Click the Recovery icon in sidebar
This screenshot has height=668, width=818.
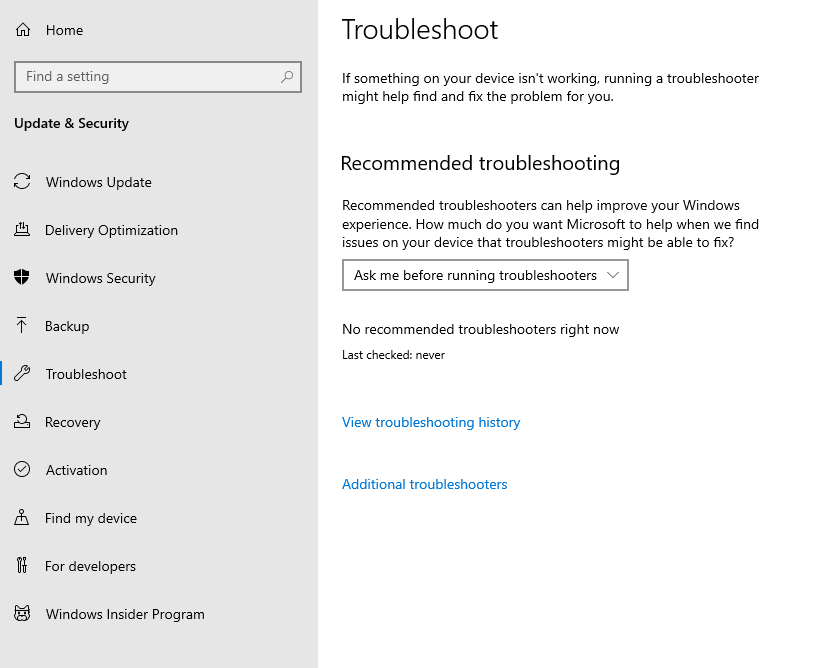pyautogui.click(x=22, y=422)
